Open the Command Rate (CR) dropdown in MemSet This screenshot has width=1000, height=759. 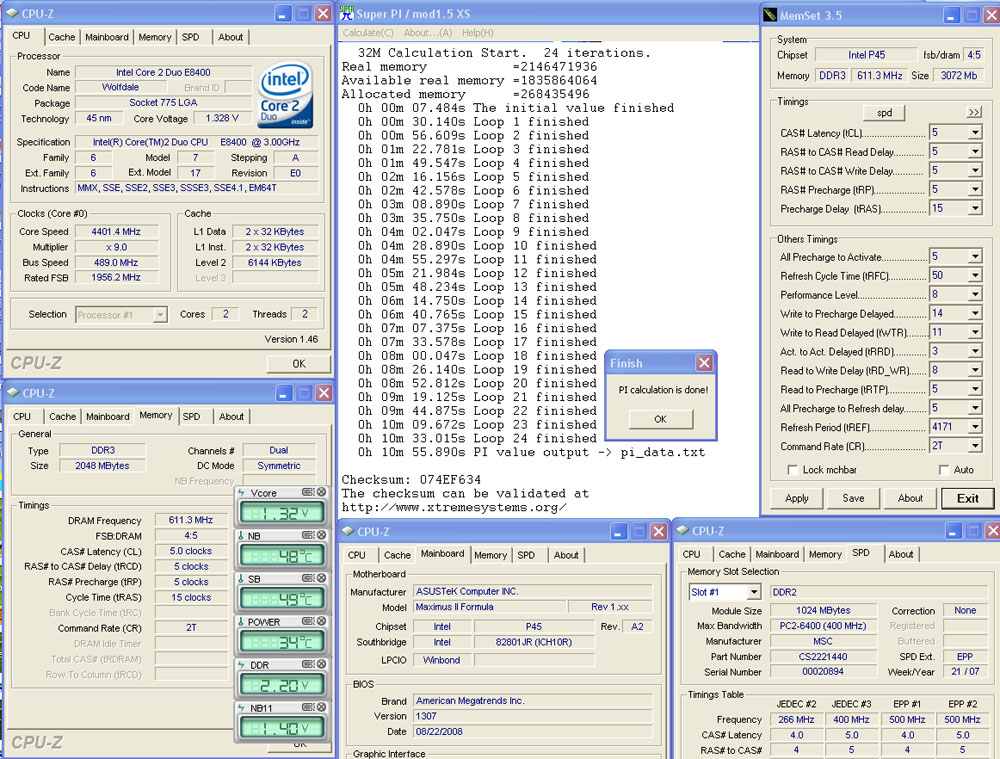974,446
